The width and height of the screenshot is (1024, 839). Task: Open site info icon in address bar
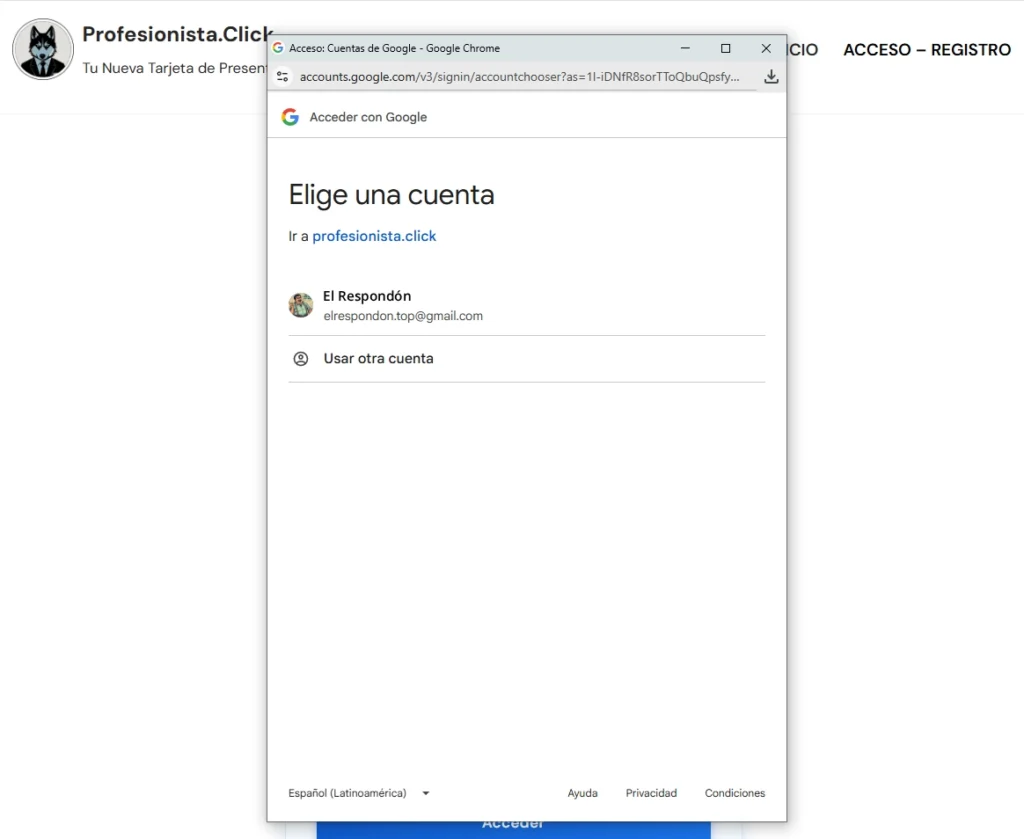tap(283, 77)
